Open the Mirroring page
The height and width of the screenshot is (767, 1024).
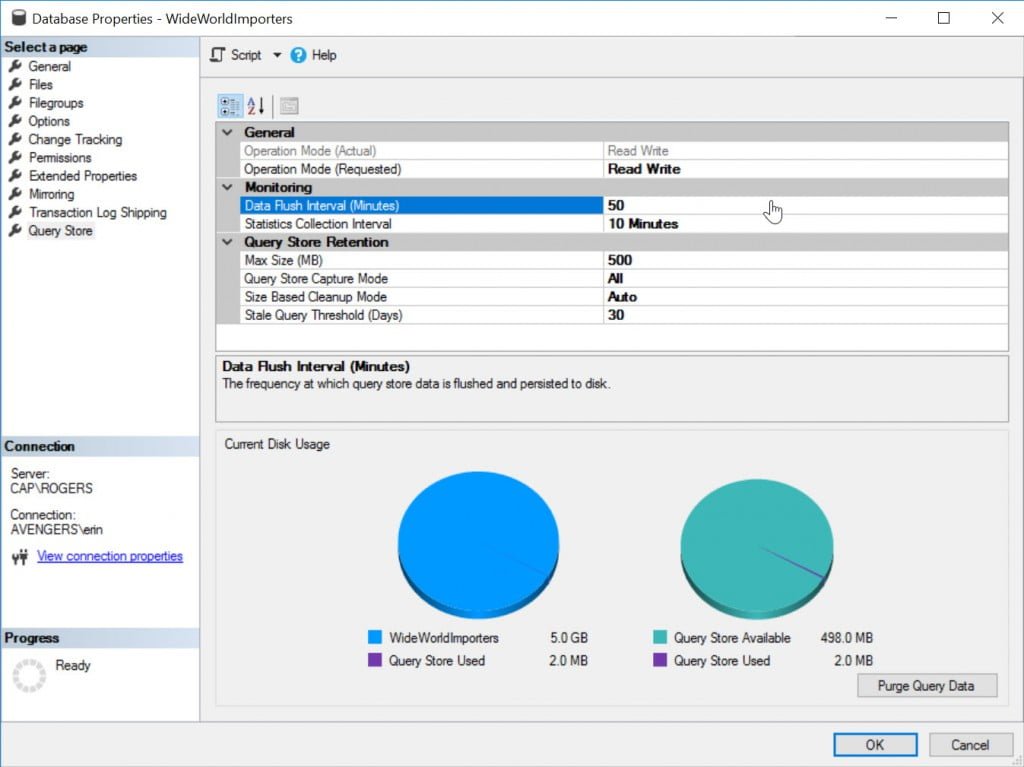click(x=52, y=194)
